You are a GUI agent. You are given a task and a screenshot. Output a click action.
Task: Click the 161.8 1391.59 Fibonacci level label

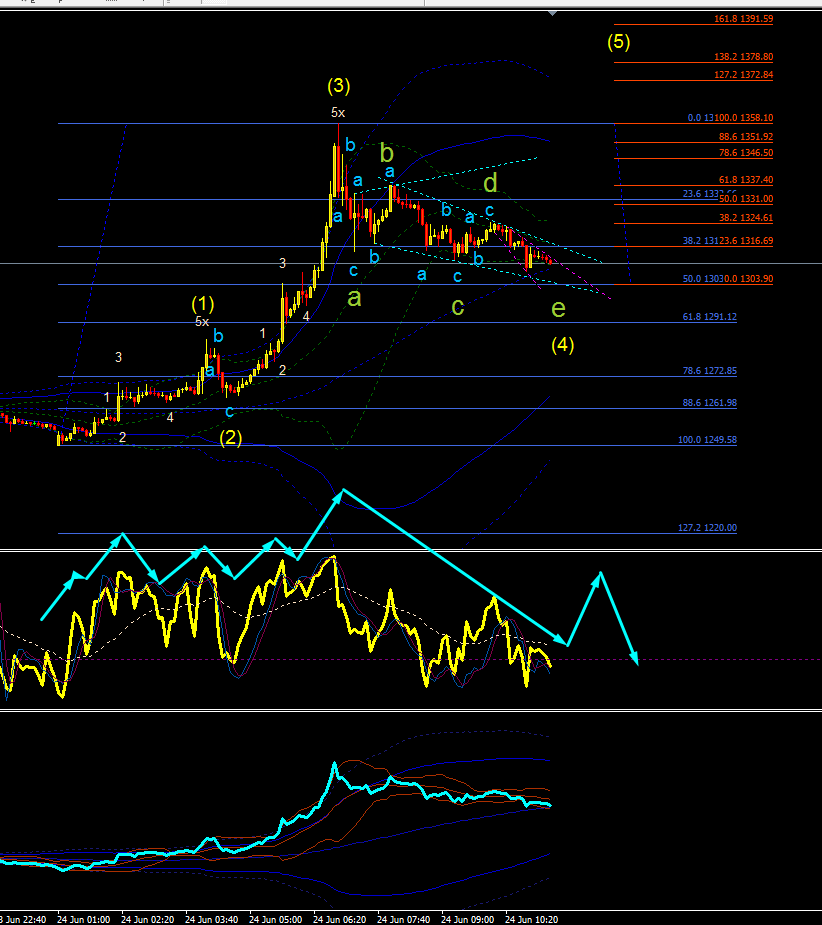pos(743,19)
